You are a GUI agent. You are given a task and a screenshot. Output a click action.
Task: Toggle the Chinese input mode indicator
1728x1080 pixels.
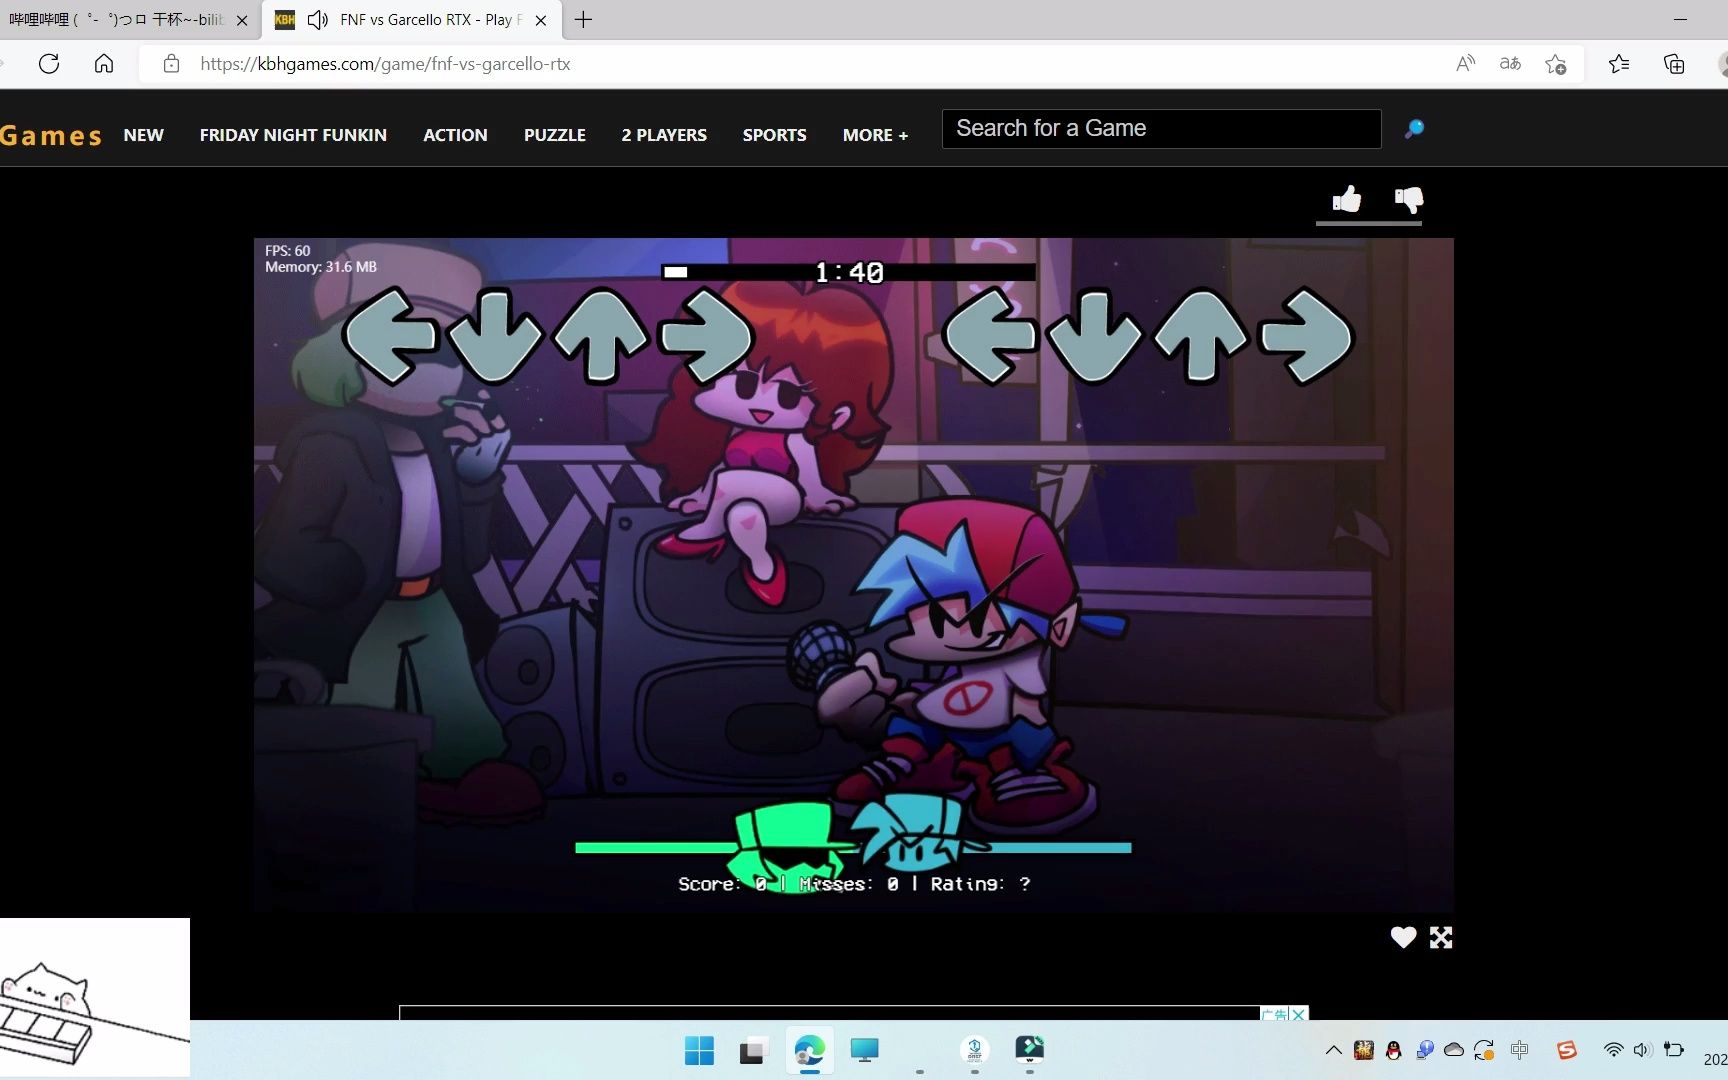[x=1520, y=1050]
